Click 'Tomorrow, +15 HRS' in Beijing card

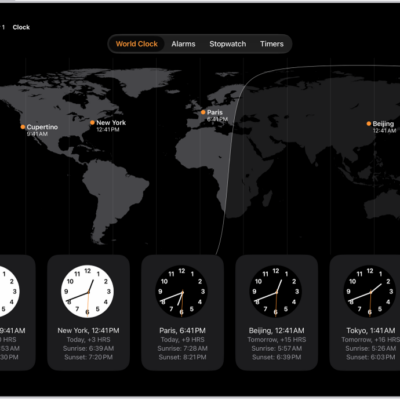(x=277, y=340)
